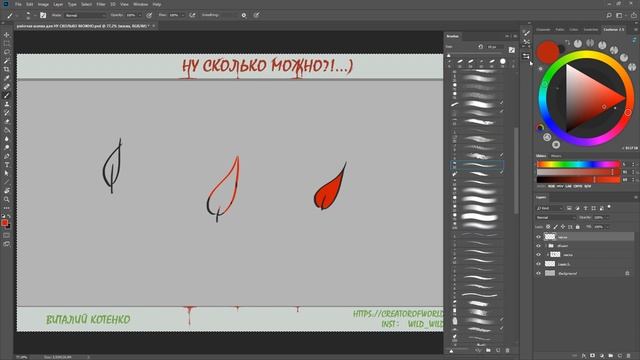Select the Hand tool
This screenshot has width=640, height=360.
point(7,191)
